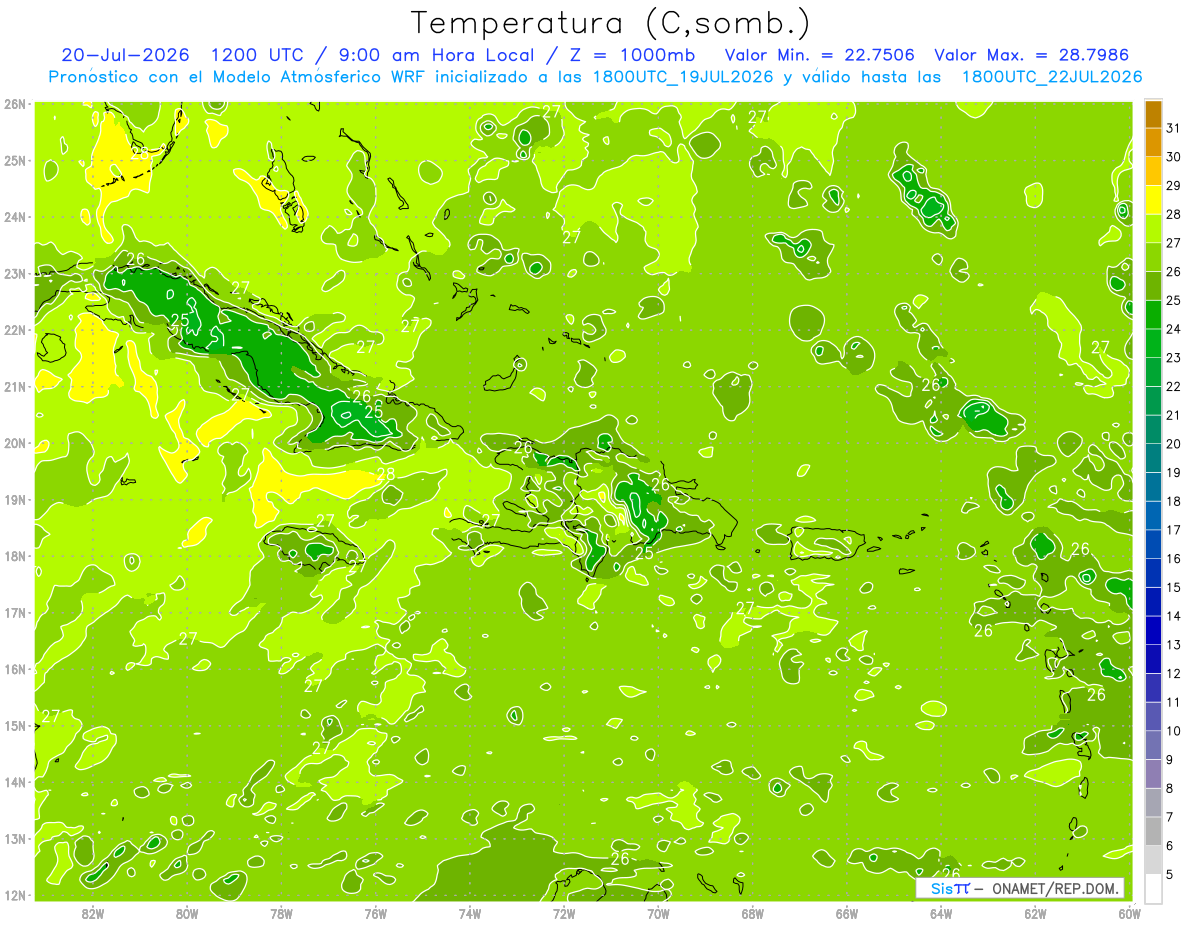
Task: Click the "78W" longitude axis label
Action: 281,914
